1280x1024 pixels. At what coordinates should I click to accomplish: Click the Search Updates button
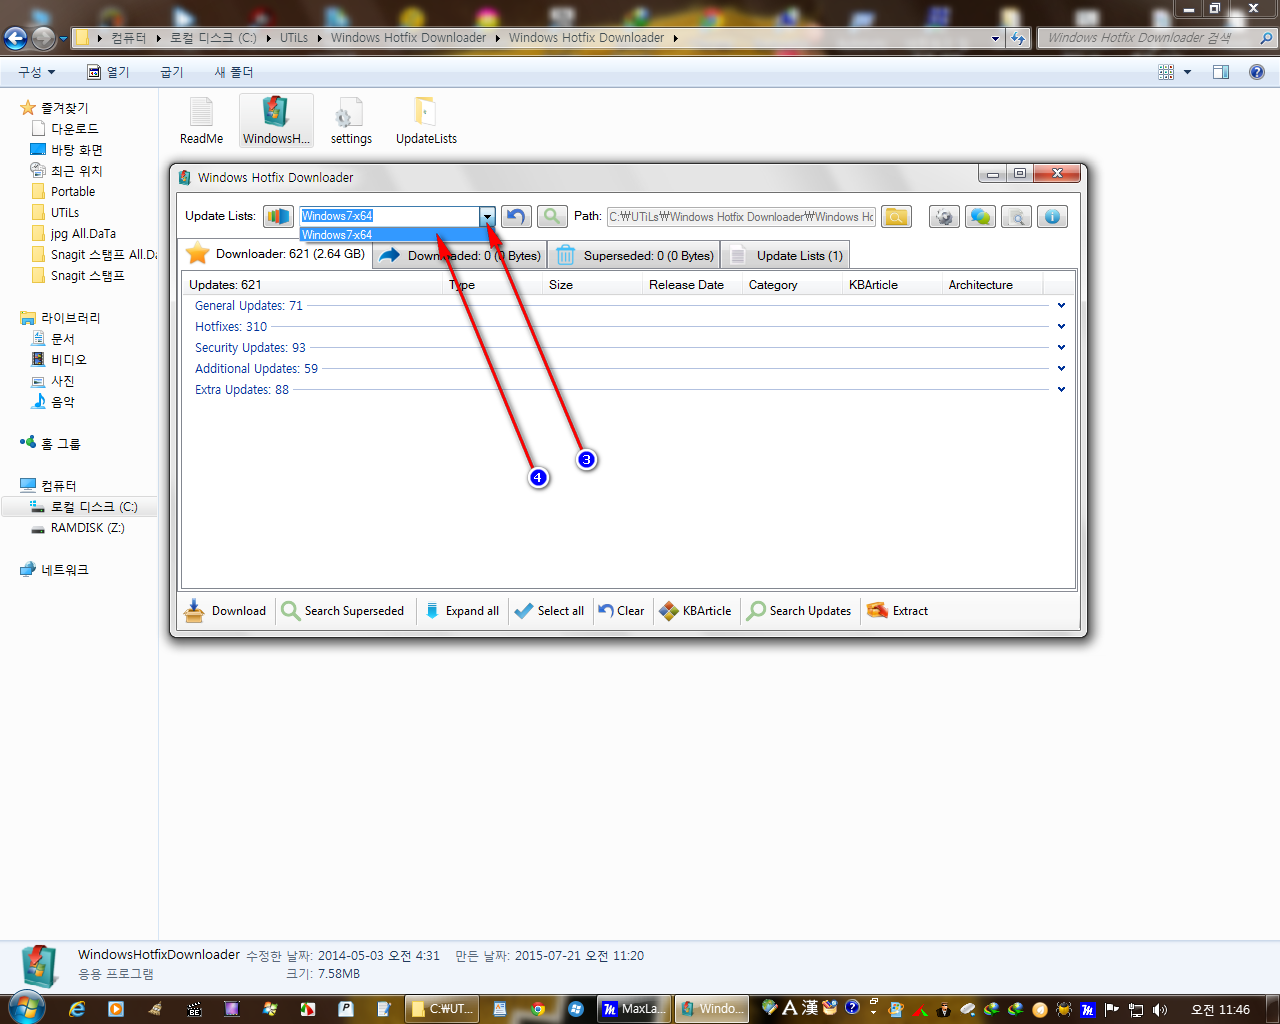(799, 611)
